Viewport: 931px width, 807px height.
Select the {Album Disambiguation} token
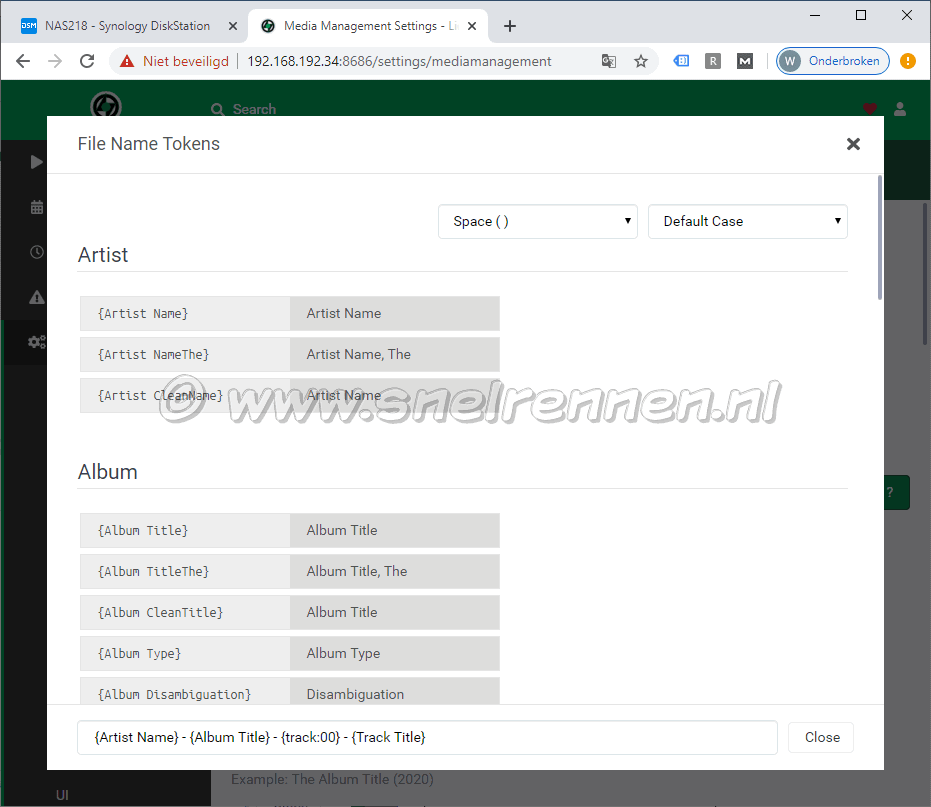click(185, 691)
